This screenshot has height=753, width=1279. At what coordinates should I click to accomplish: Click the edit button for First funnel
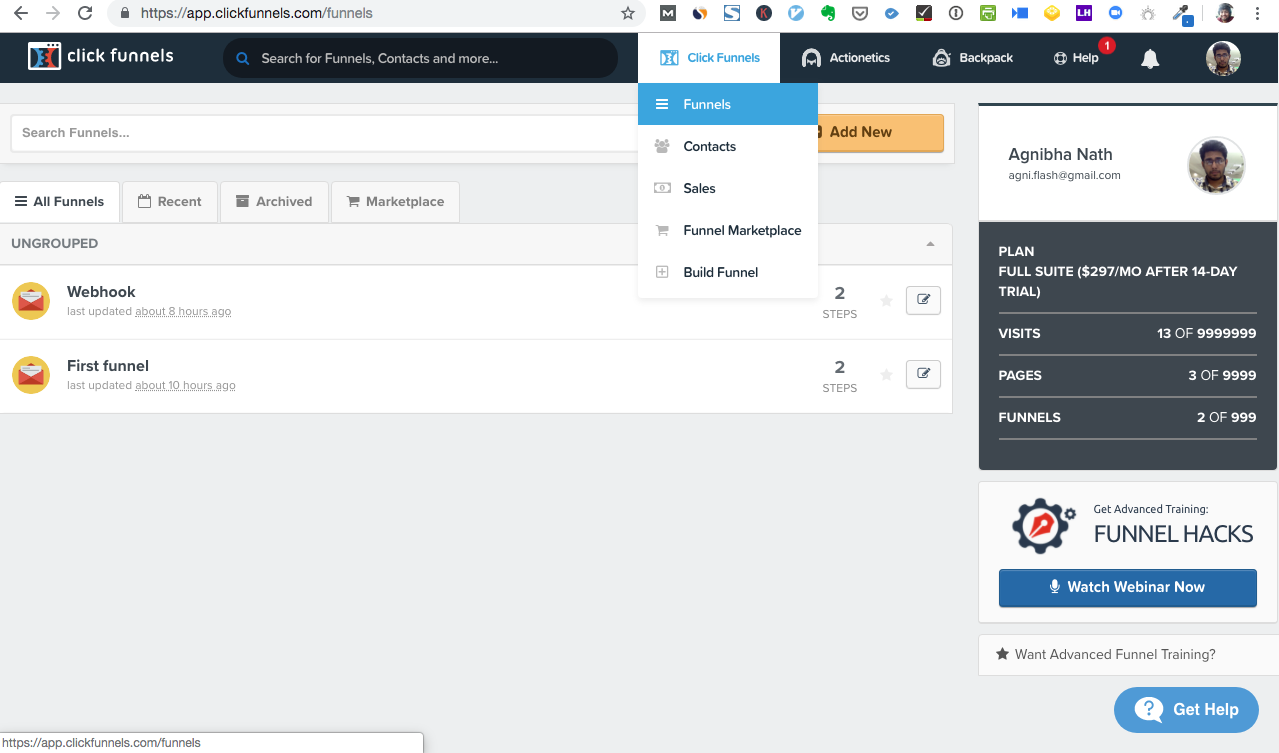click(x=923, y=374)
